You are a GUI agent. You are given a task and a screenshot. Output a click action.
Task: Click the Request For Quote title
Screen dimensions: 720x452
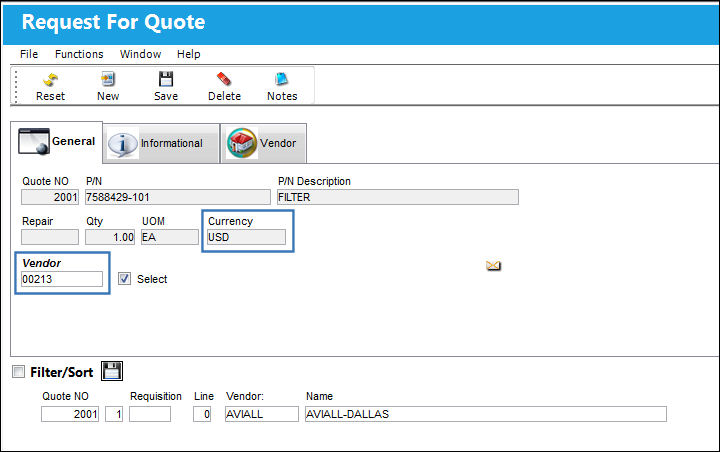tap(113, 22)
